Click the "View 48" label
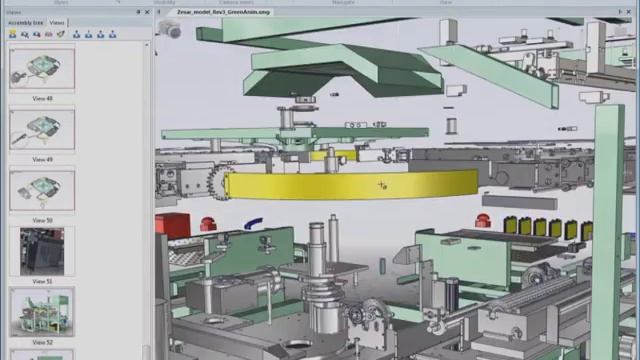This screenshot has width=640, height=360. 42,98
